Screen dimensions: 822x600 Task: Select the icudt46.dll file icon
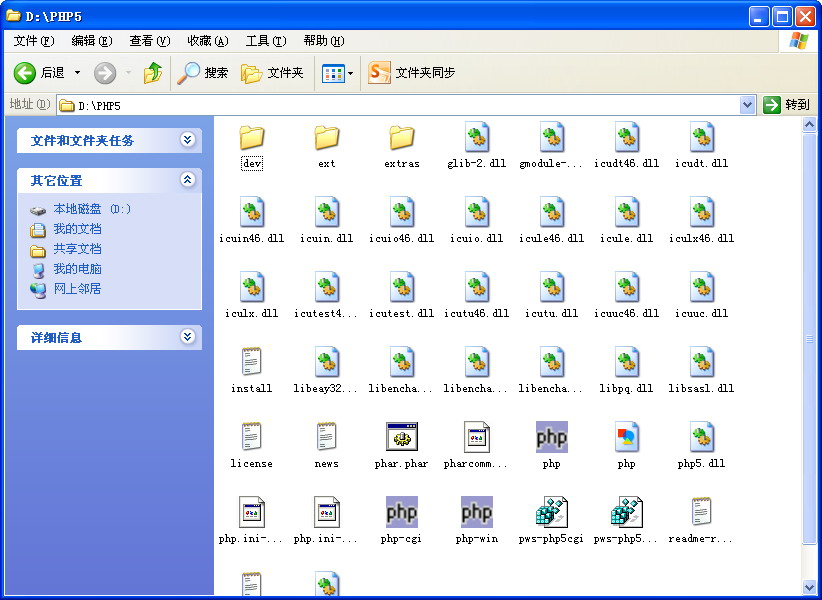tap(626, 137)
